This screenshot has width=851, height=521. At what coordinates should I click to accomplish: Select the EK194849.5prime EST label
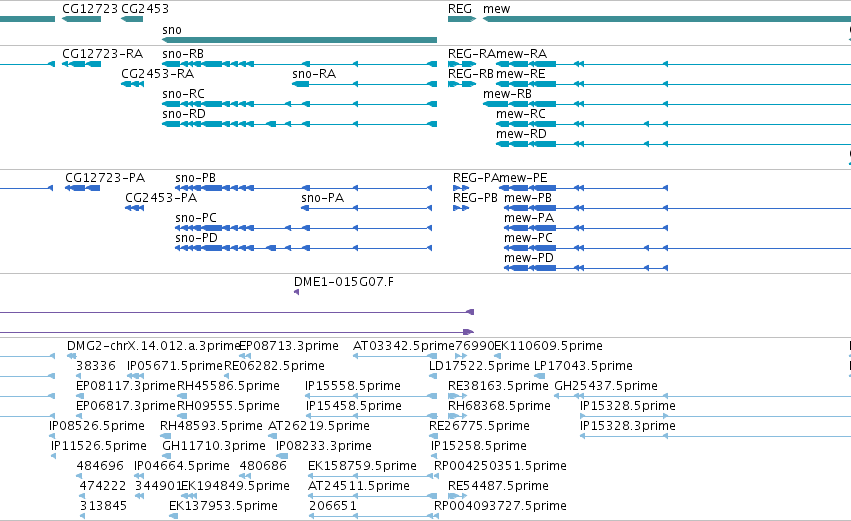click(x=235, y=487)
